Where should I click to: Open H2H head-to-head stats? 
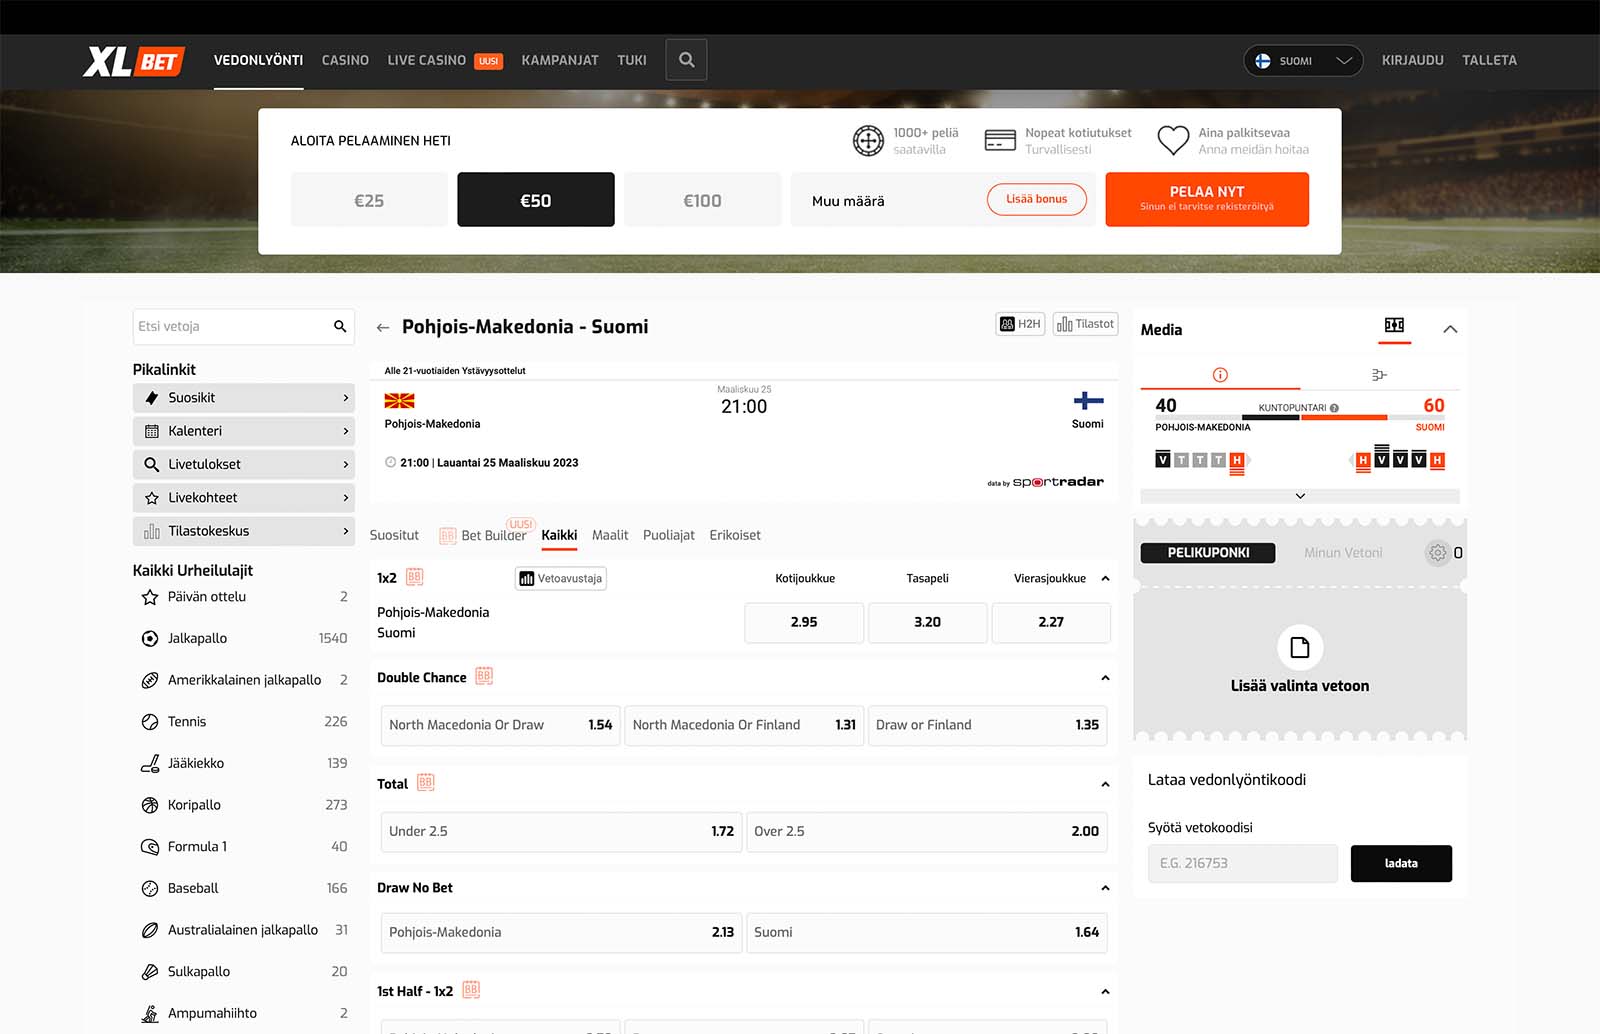[1020, 324]
